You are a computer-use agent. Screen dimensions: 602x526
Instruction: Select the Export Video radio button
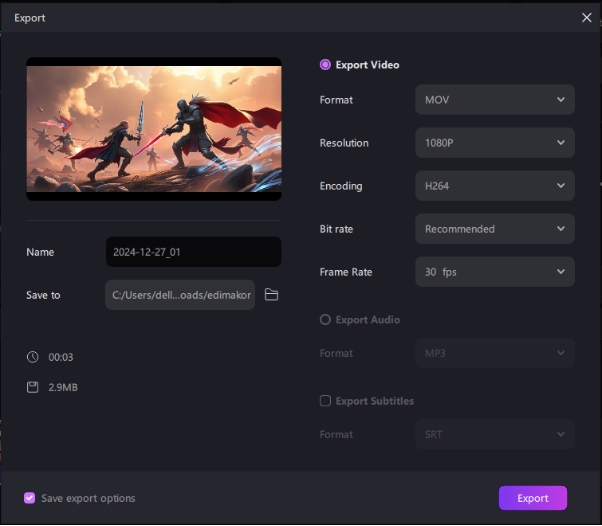325,65
